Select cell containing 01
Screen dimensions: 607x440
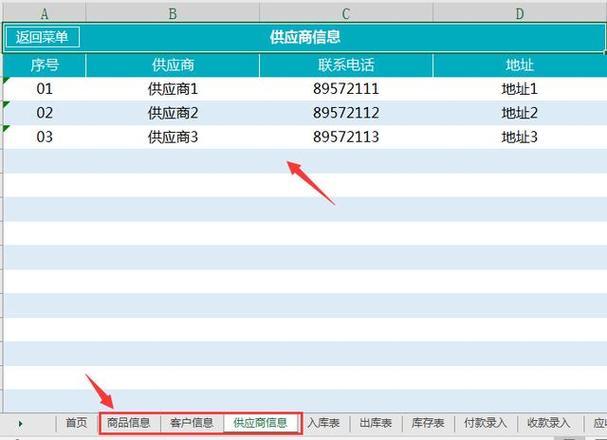(45, 89)
